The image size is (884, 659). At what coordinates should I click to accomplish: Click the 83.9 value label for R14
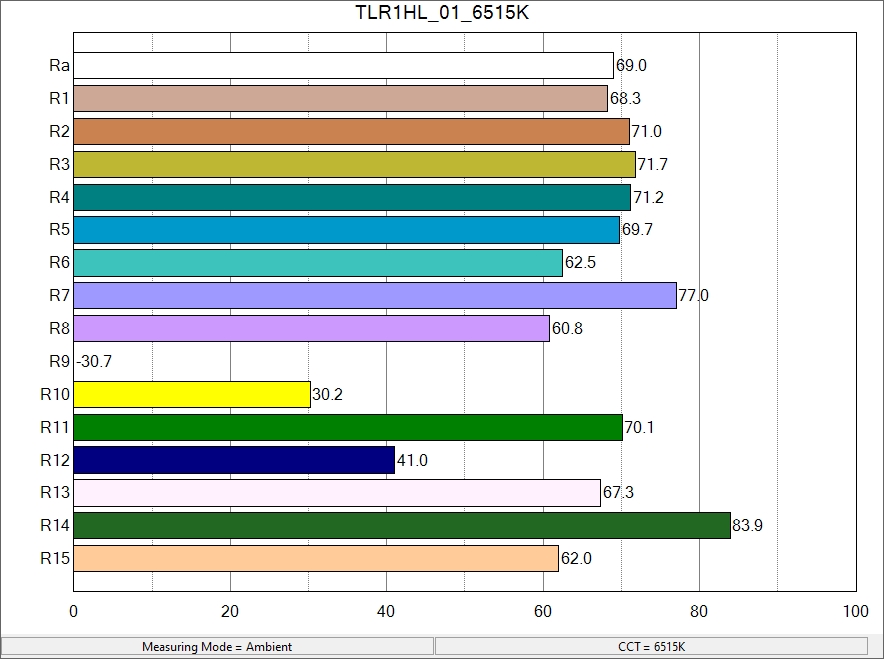pos(747,526)
